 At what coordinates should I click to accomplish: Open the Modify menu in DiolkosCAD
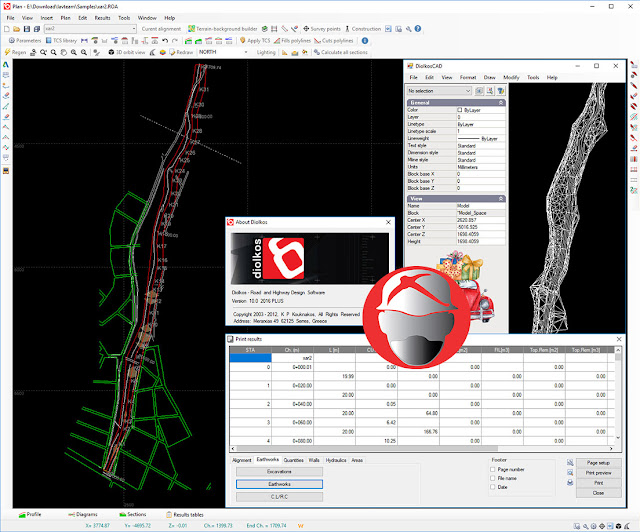coord(511,77)
